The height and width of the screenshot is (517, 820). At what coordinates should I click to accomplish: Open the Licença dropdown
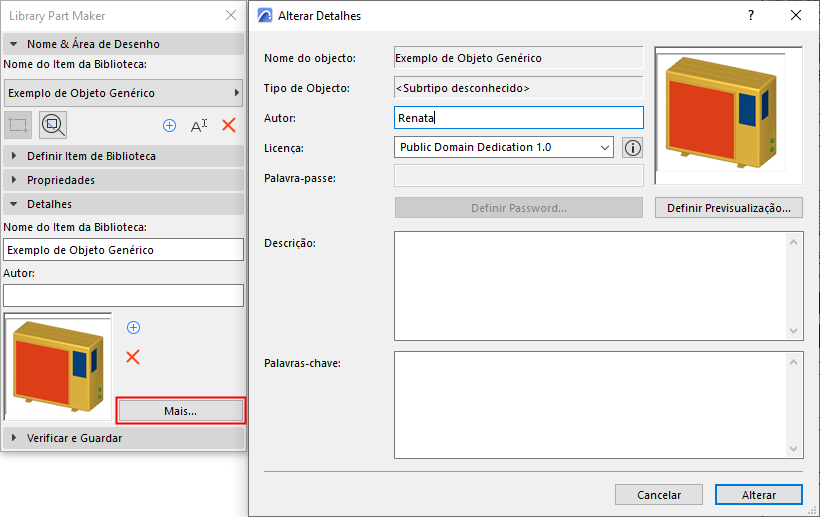point(504,147)
